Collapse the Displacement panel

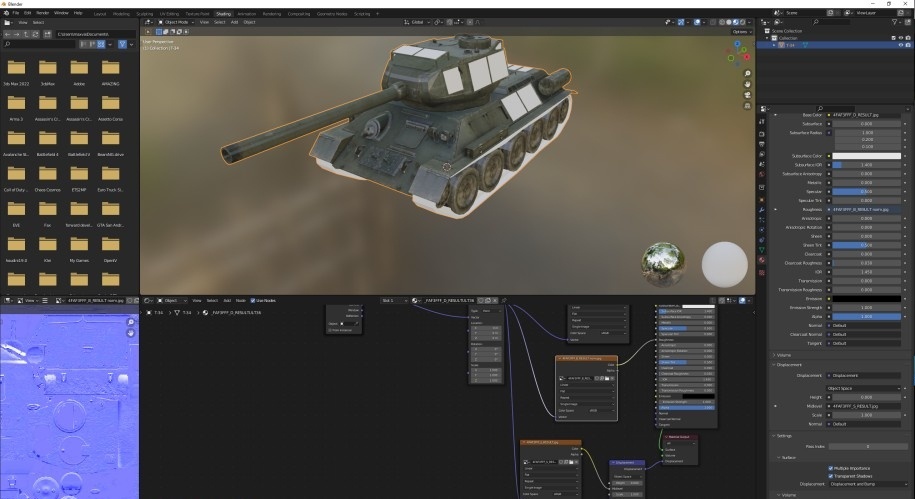tap(788, 365)
